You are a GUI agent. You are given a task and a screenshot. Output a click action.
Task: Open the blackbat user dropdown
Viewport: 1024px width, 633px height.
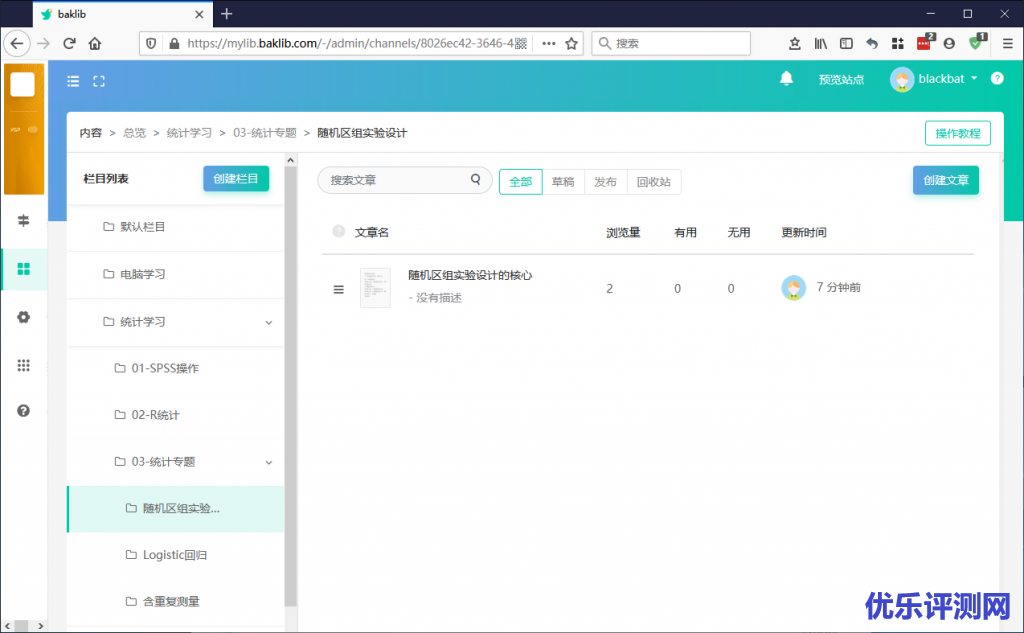(936, 79)
